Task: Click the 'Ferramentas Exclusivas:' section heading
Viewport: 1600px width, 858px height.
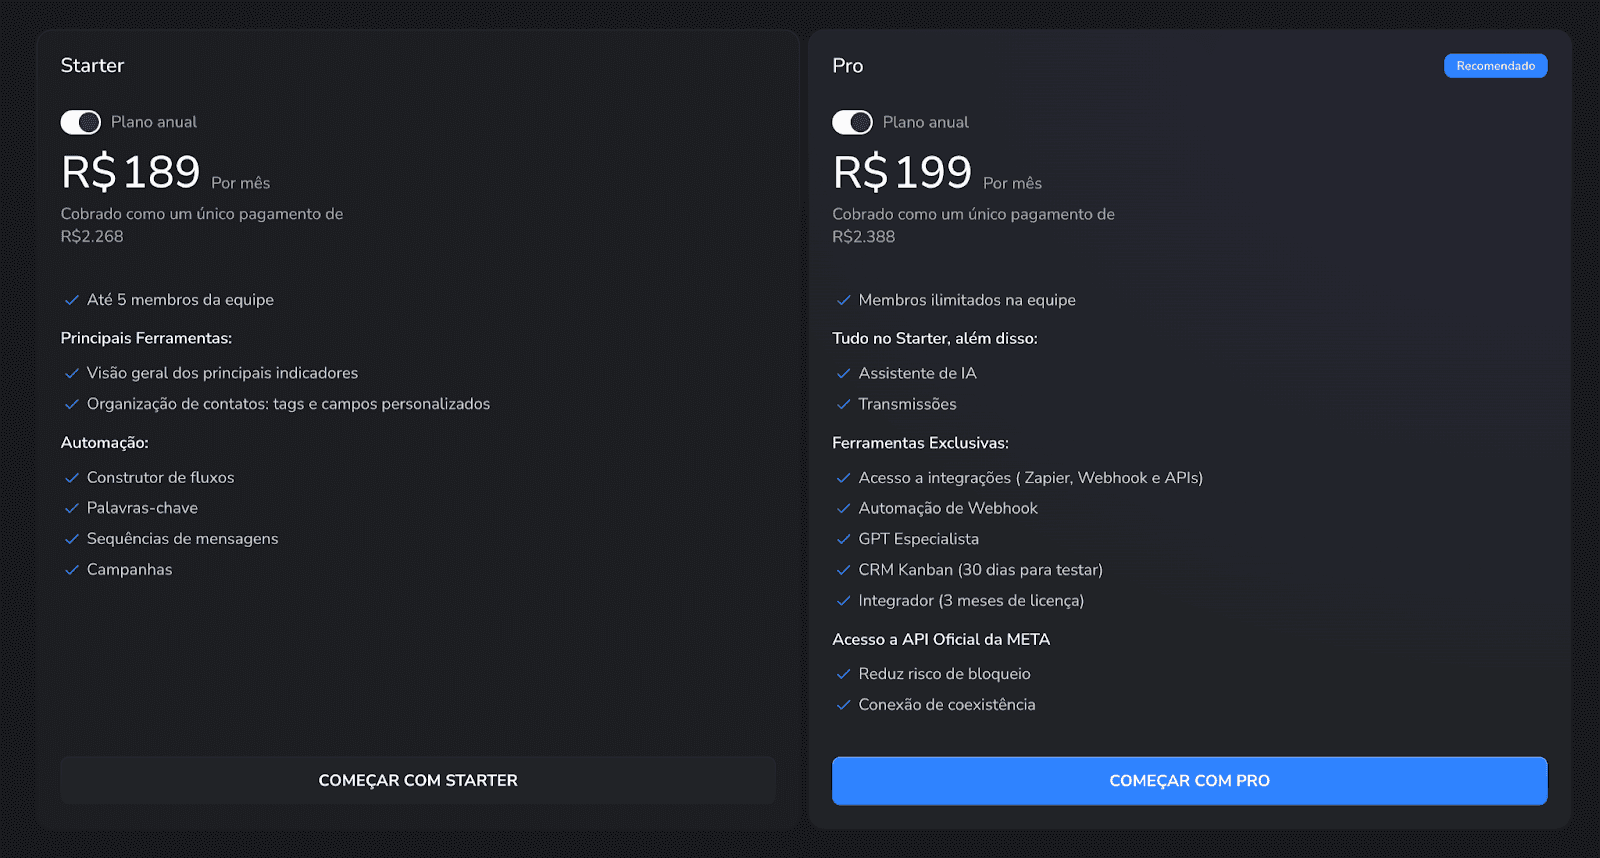Action: pos(920,442)
